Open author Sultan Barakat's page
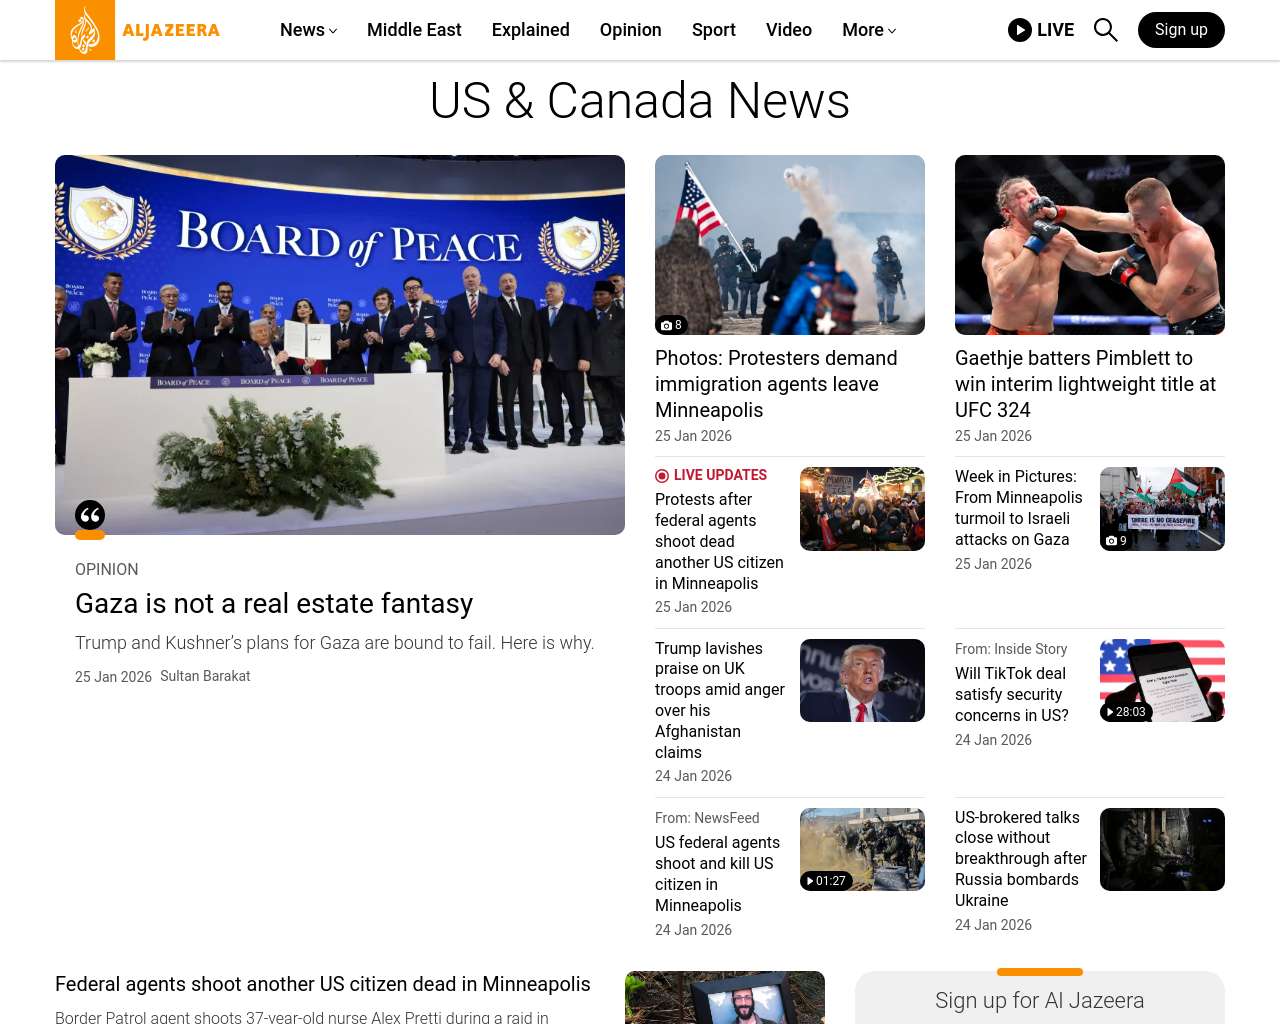This screenshot has height=1024, width=1280. click(x=205, y=676)
